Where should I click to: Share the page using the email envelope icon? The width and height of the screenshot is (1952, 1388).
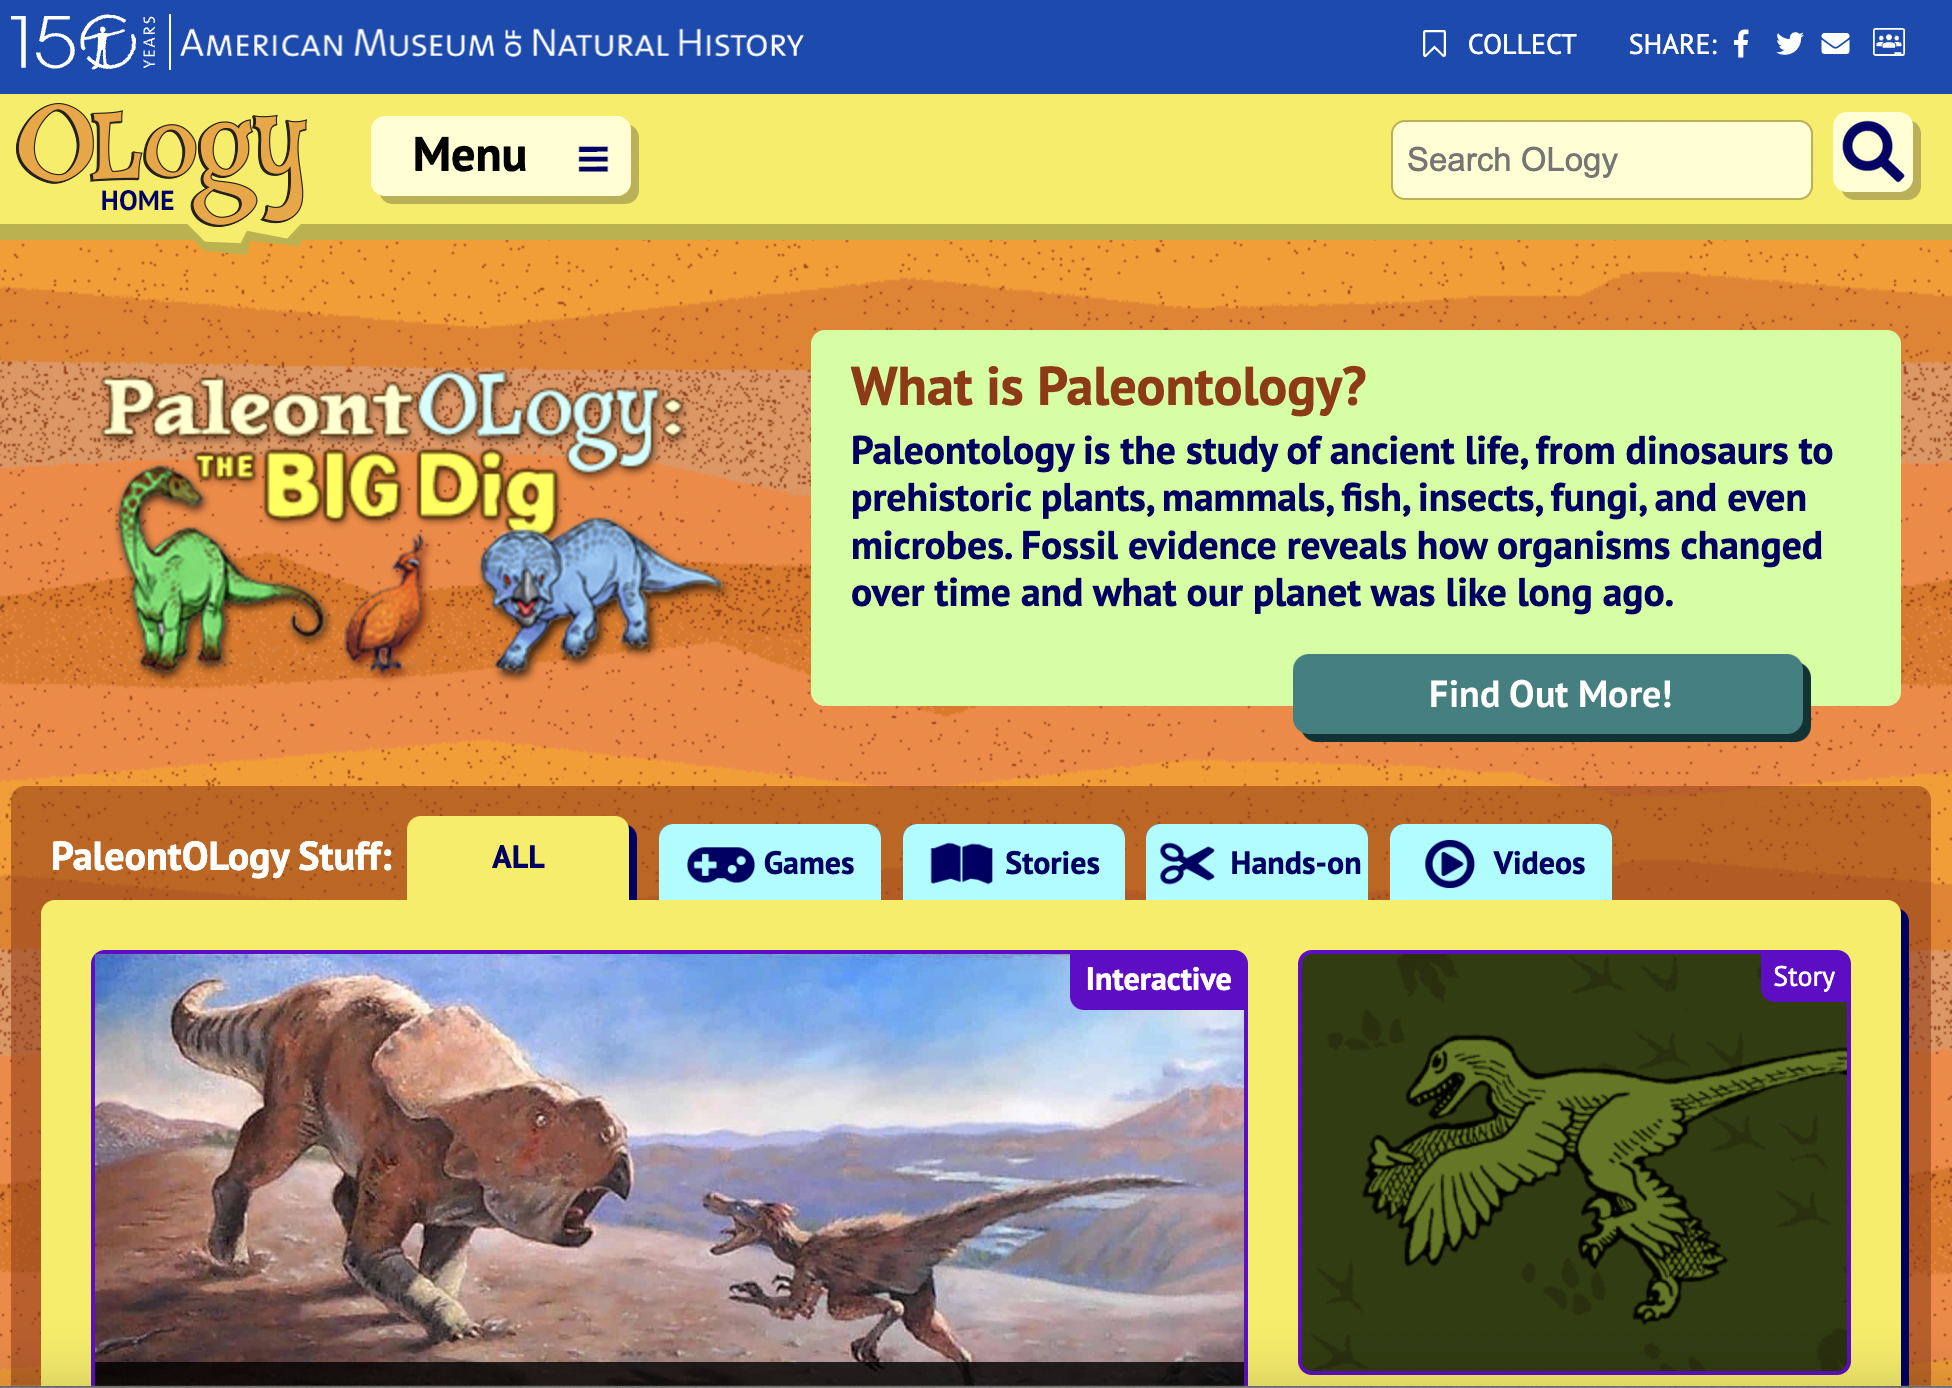pos(1837,44)
